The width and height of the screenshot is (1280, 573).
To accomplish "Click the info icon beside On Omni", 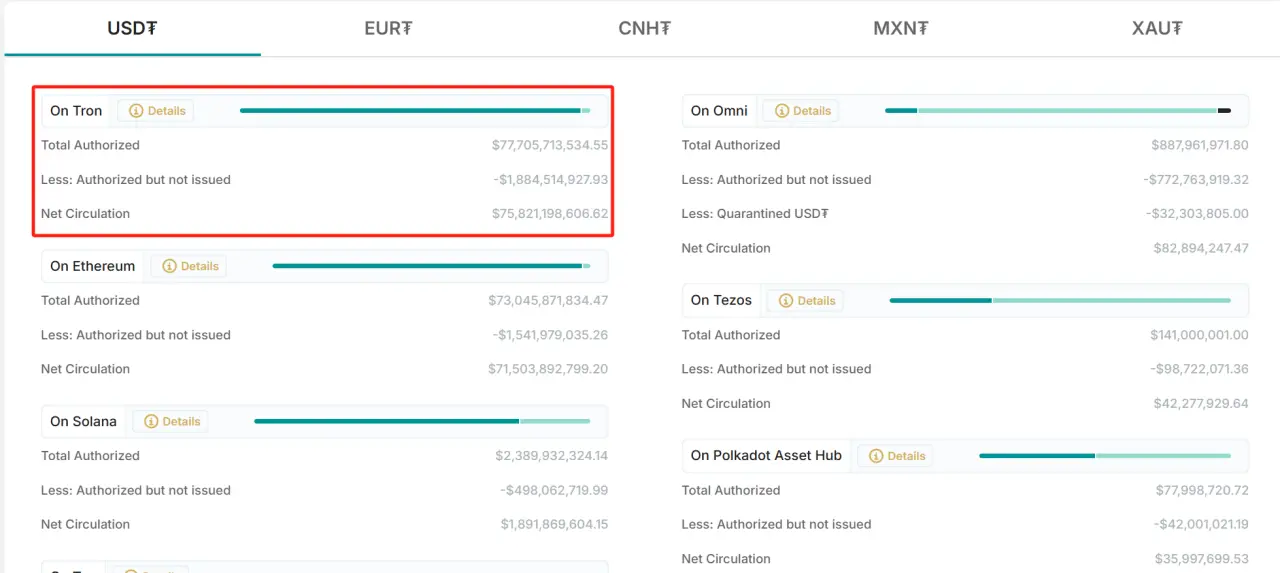I will point(782,111).
